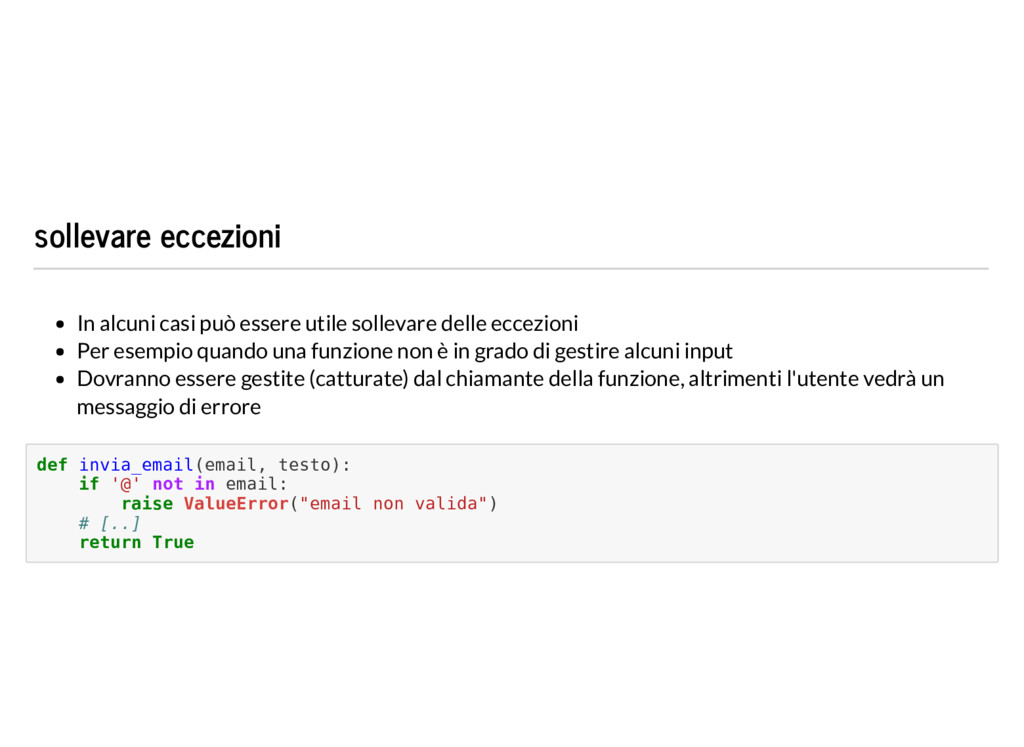Click the bullet starting with "Per esempio quando"
Screen dimensions: 1024x747
(x=405, y=351)
